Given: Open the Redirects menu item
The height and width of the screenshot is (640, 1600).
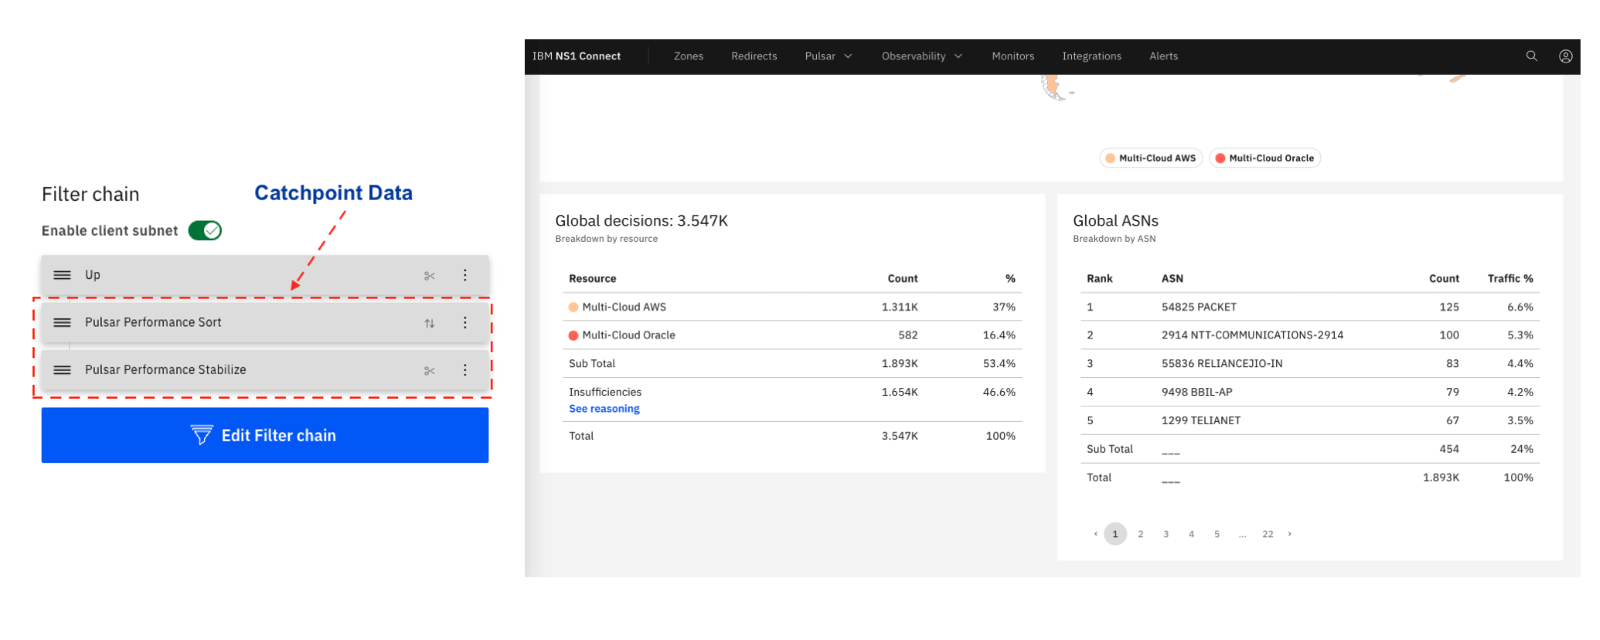Looking at the screenshot, I should tap(754, 56).
